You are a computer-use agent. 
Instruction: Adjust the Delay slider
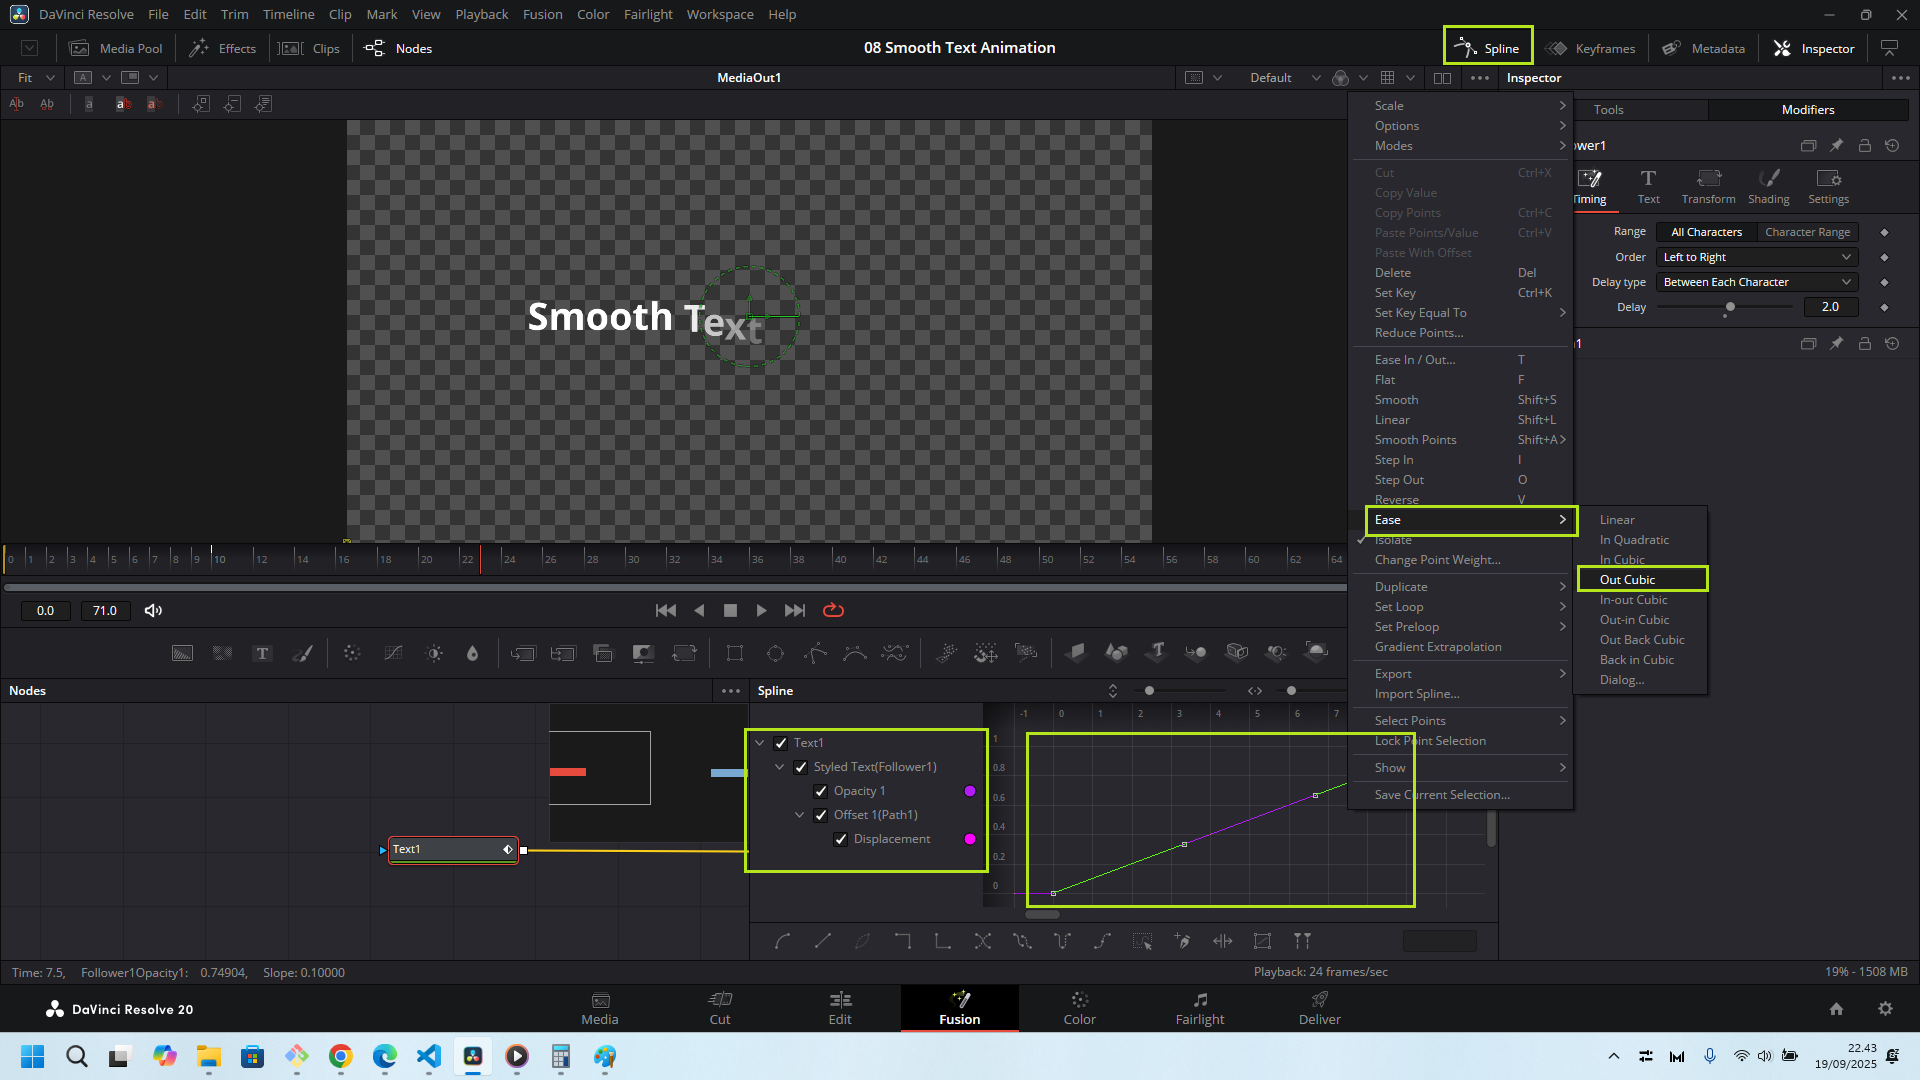1730,307
